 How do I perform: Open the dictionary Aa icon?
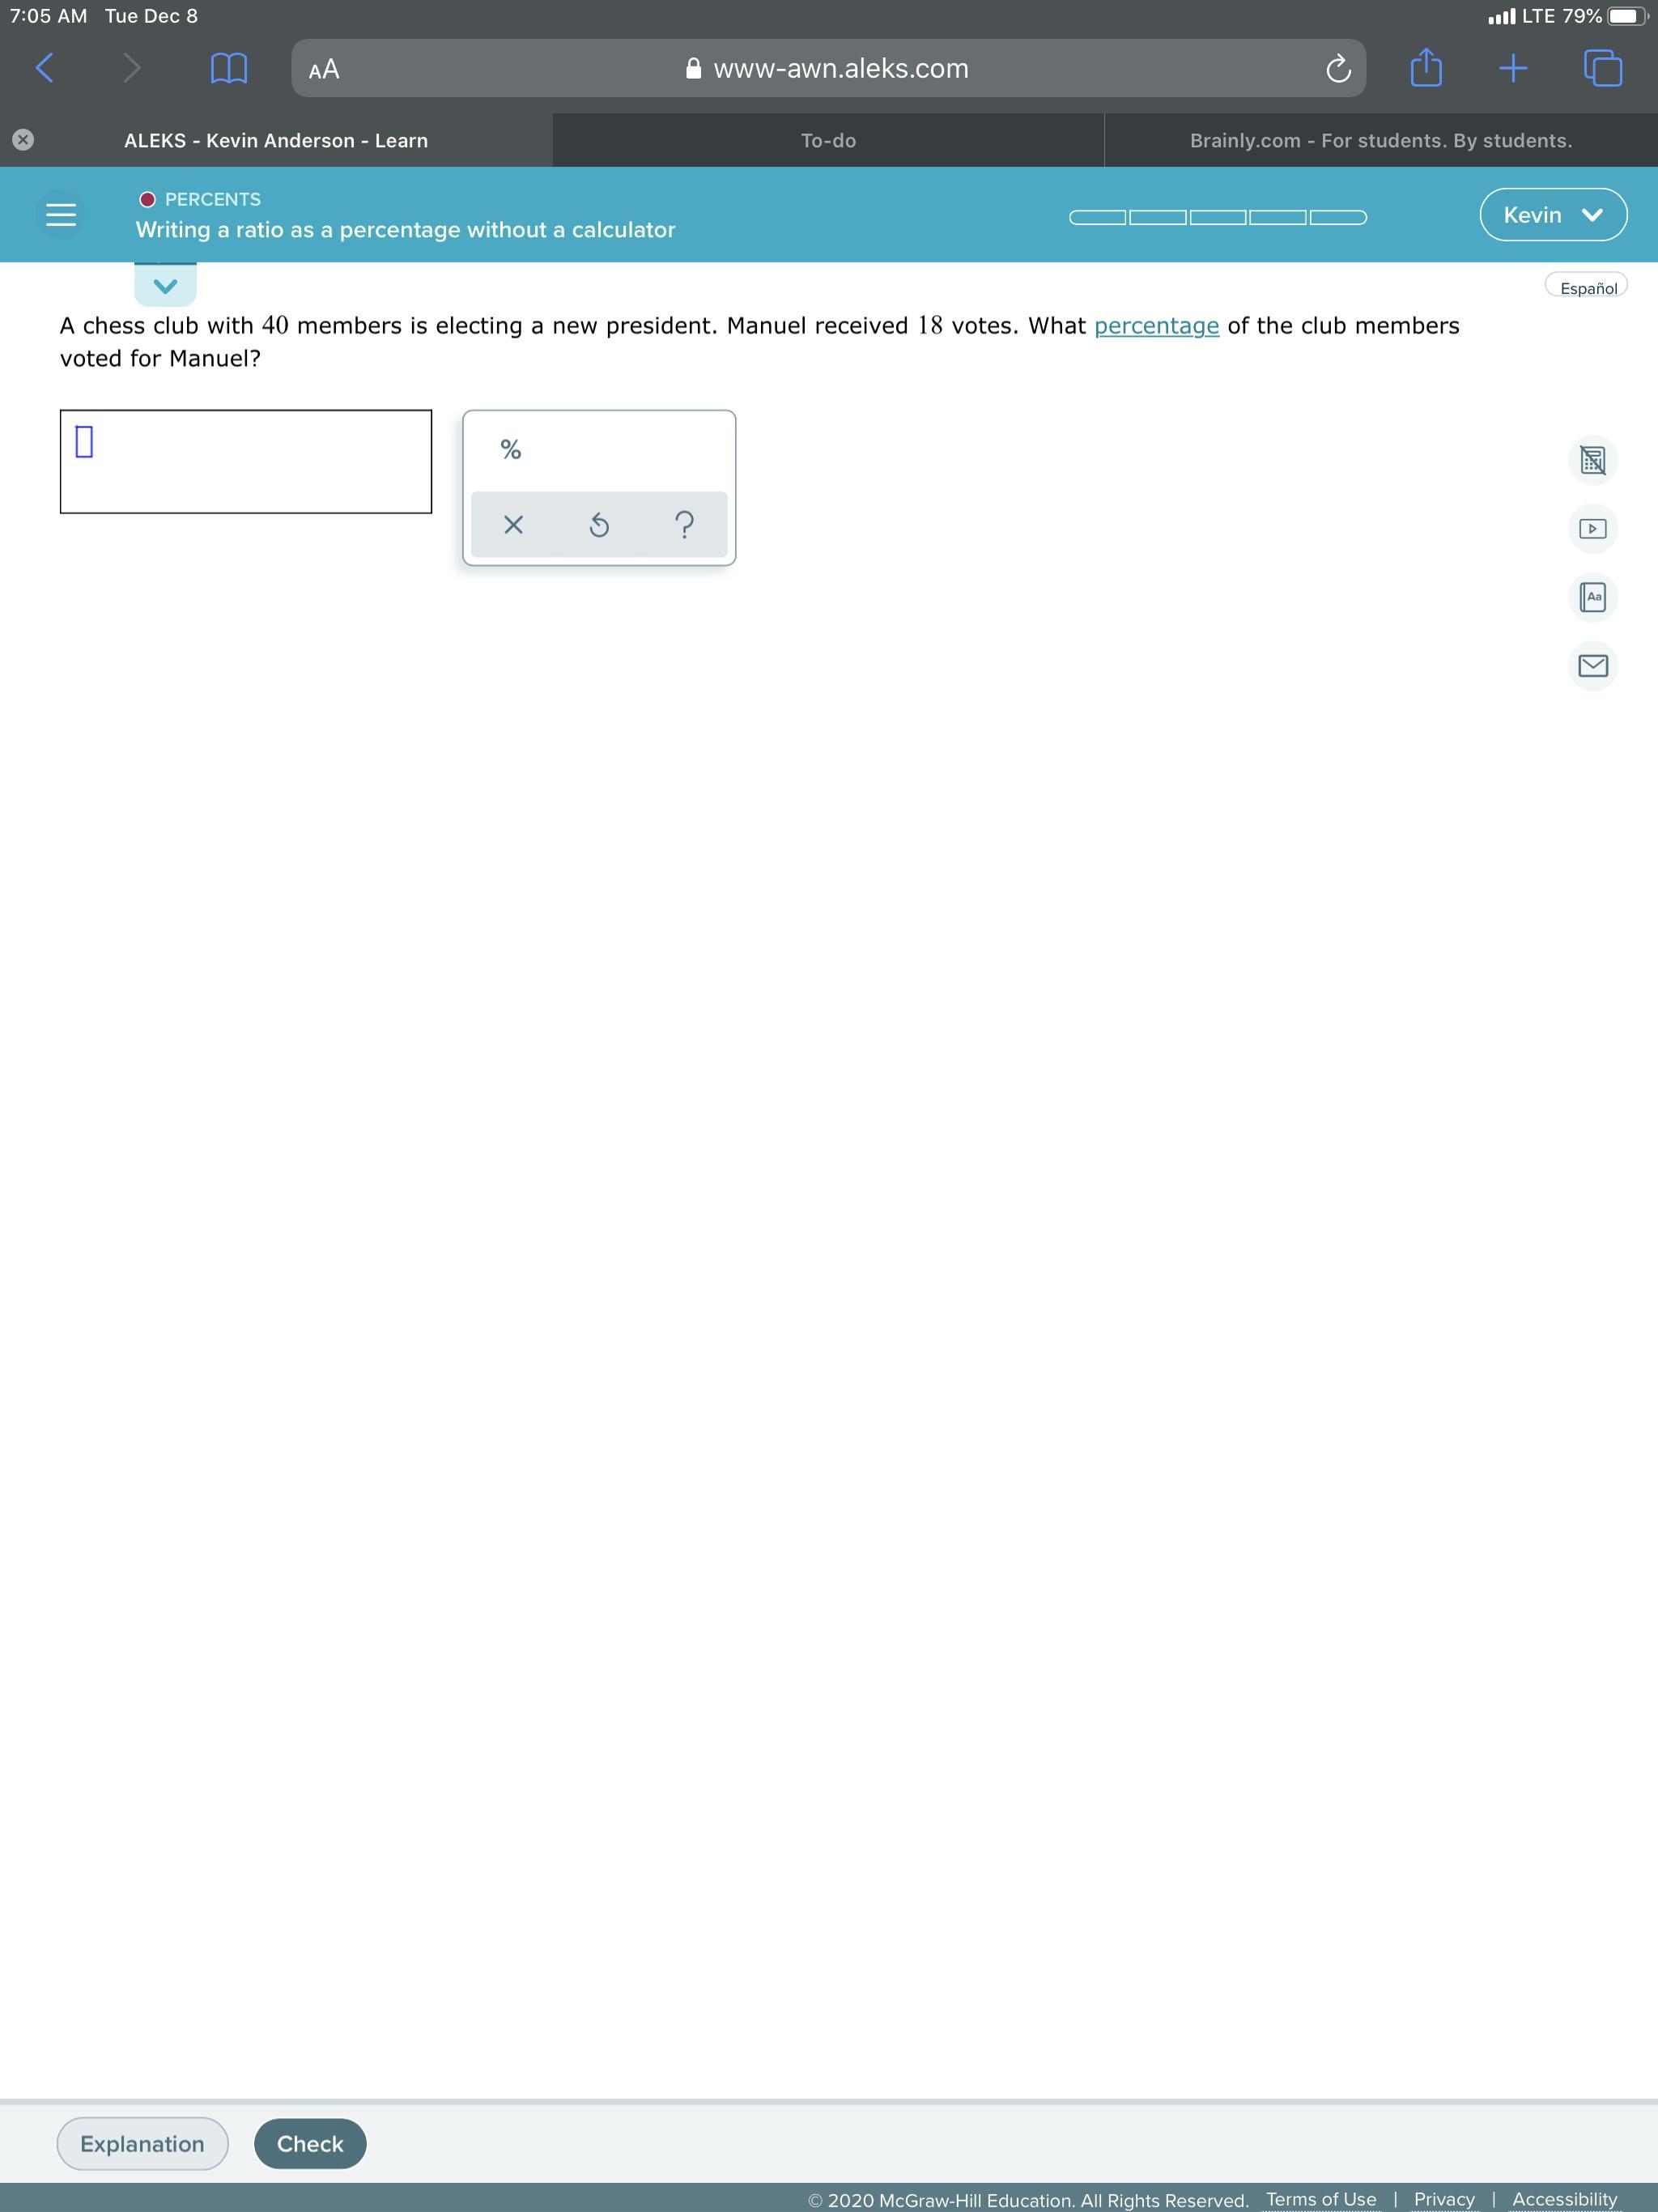pyautogui.click(x=1592, y=597)
